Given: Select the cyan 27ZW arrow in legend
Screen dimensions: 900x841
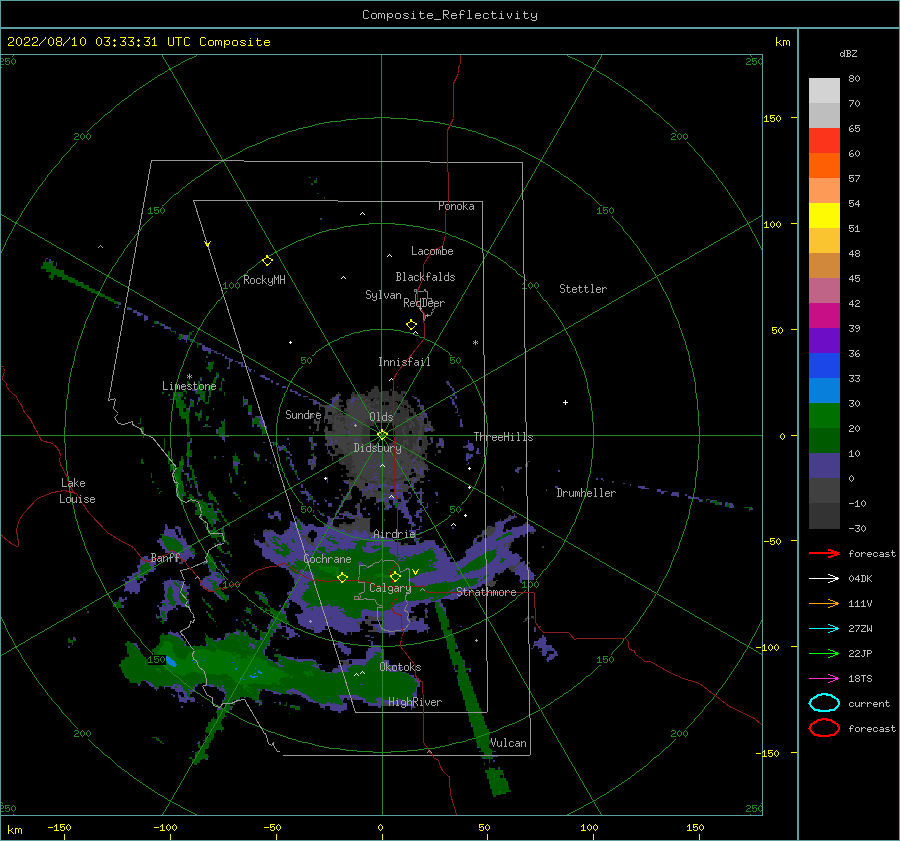Looking at the screenshot, I should coord(824,629).
